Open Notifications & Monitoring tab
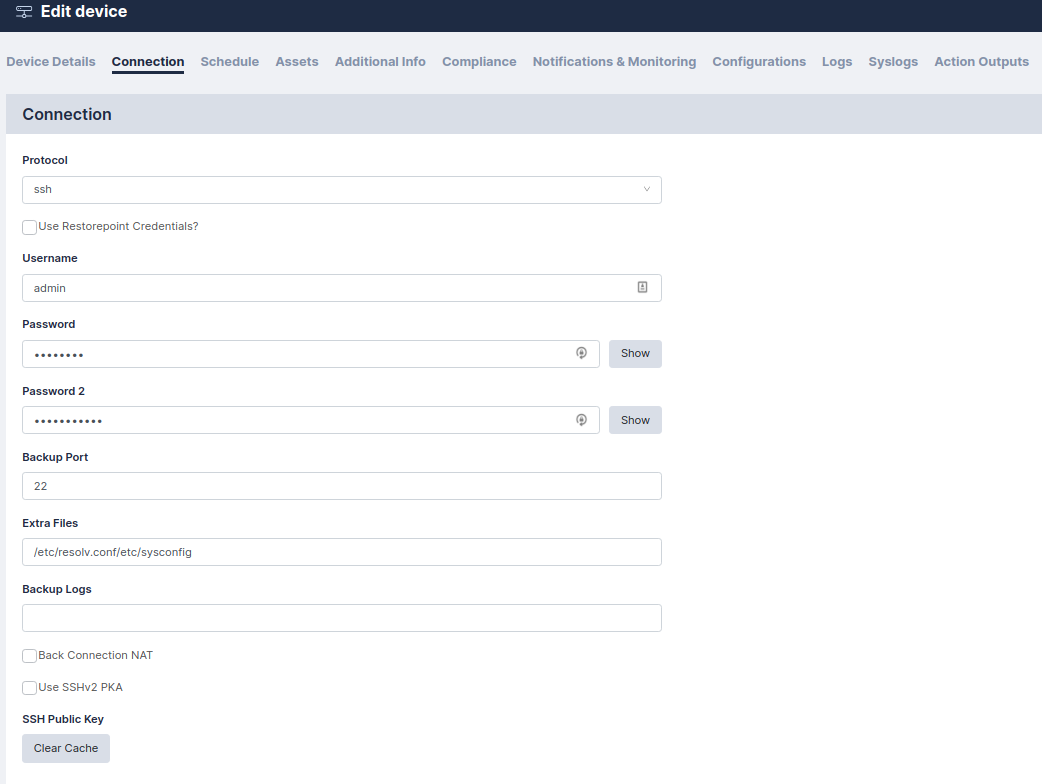The image size is (1042, 784). click(x=615, y=62)
